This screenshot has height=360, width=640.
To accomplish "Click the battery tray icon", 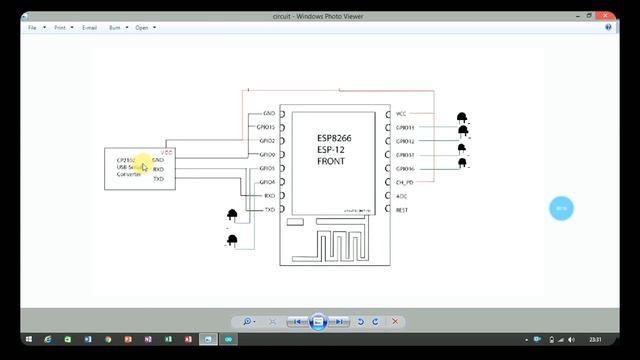I will pos(551,340).
